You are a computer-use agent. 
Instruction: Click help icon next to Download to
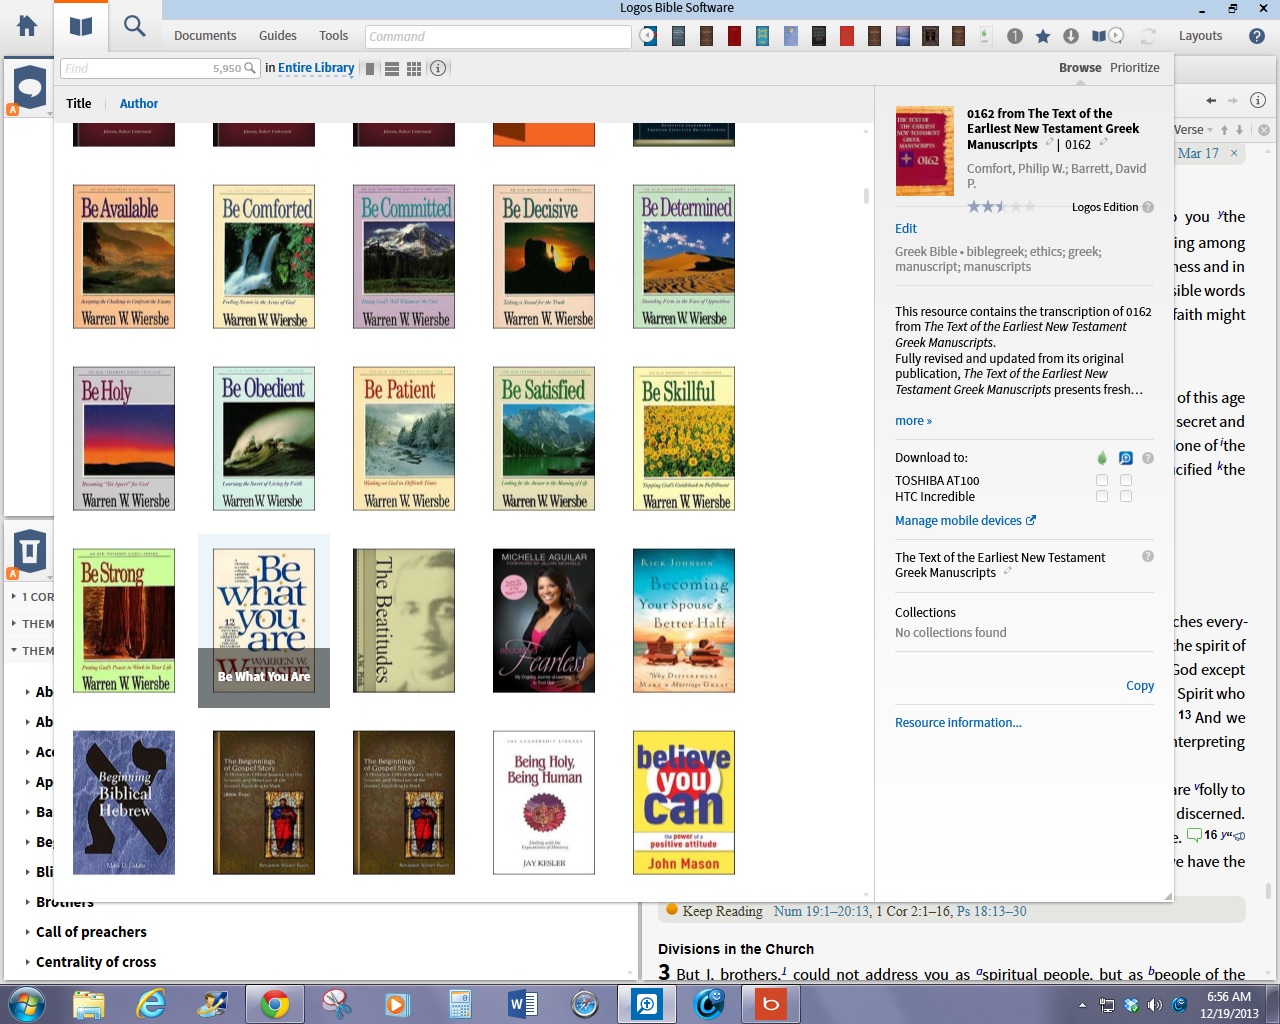tap(1148, 458)
